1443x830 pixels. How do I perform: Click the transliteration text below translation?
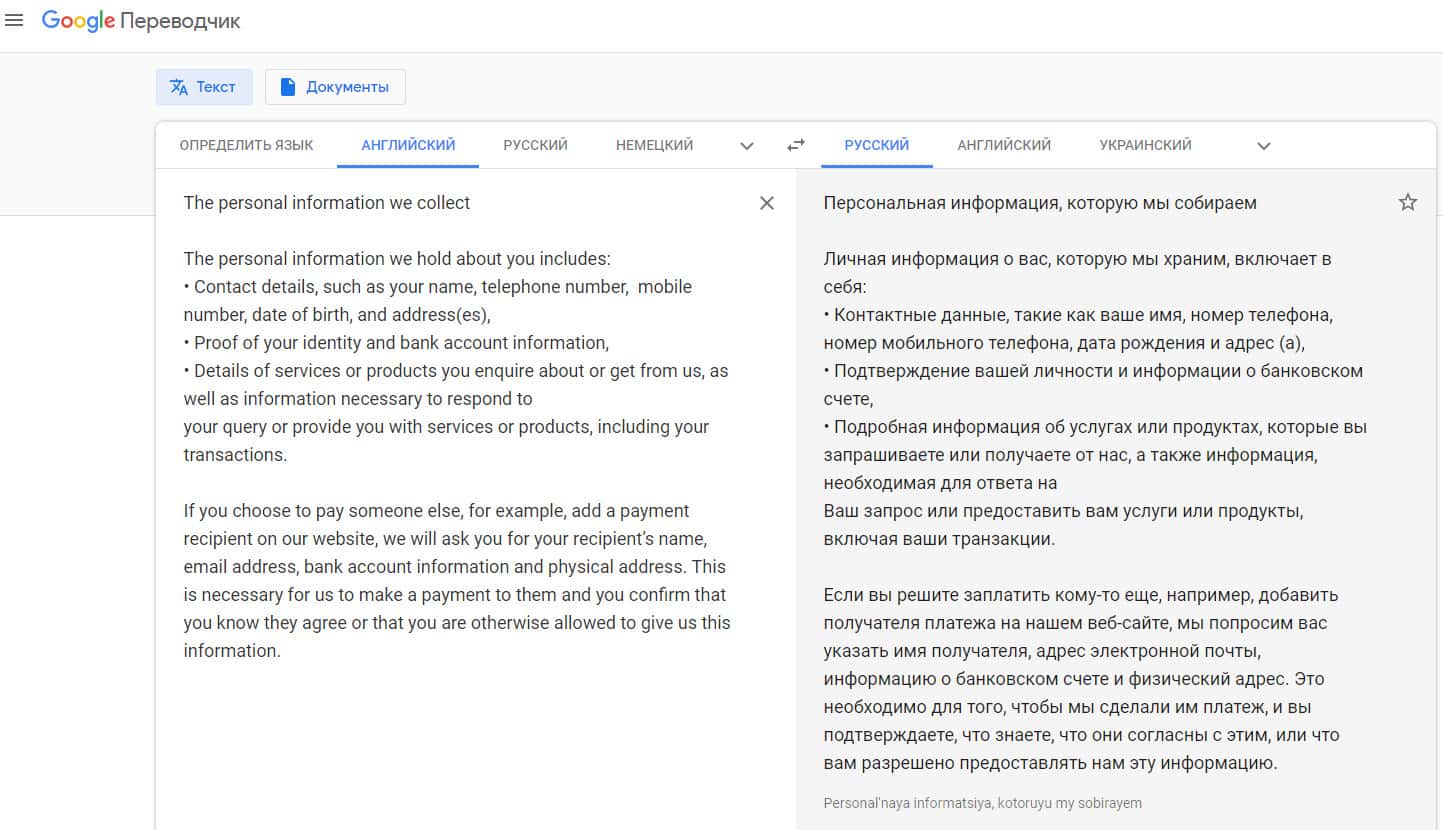(x=982, y=803)
